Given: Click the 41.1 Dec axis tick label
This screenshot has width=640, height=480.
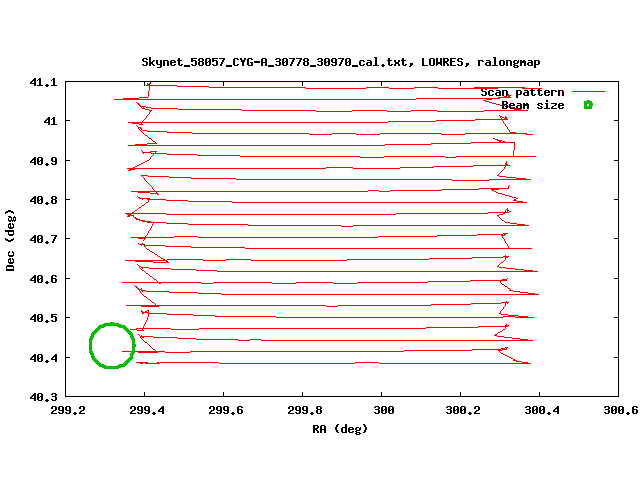Looking at the screenshot, I should click(43, 82).
